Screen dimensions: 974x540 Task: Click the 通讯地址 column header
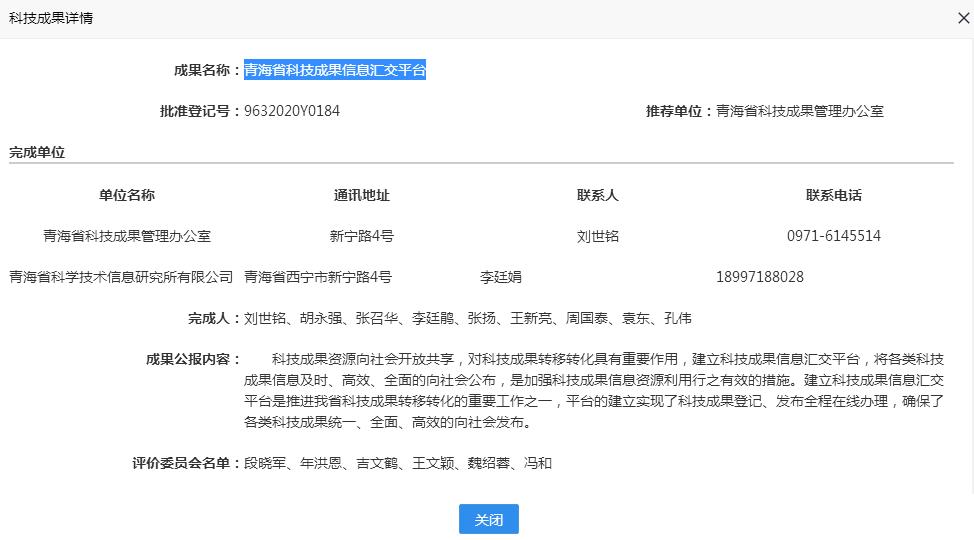361,195
